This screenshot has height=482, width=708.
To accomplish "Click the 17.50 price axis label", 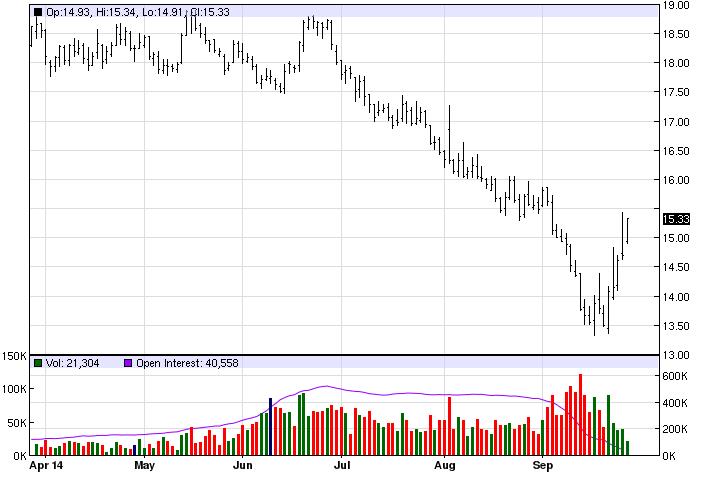I will click(676, 92).
